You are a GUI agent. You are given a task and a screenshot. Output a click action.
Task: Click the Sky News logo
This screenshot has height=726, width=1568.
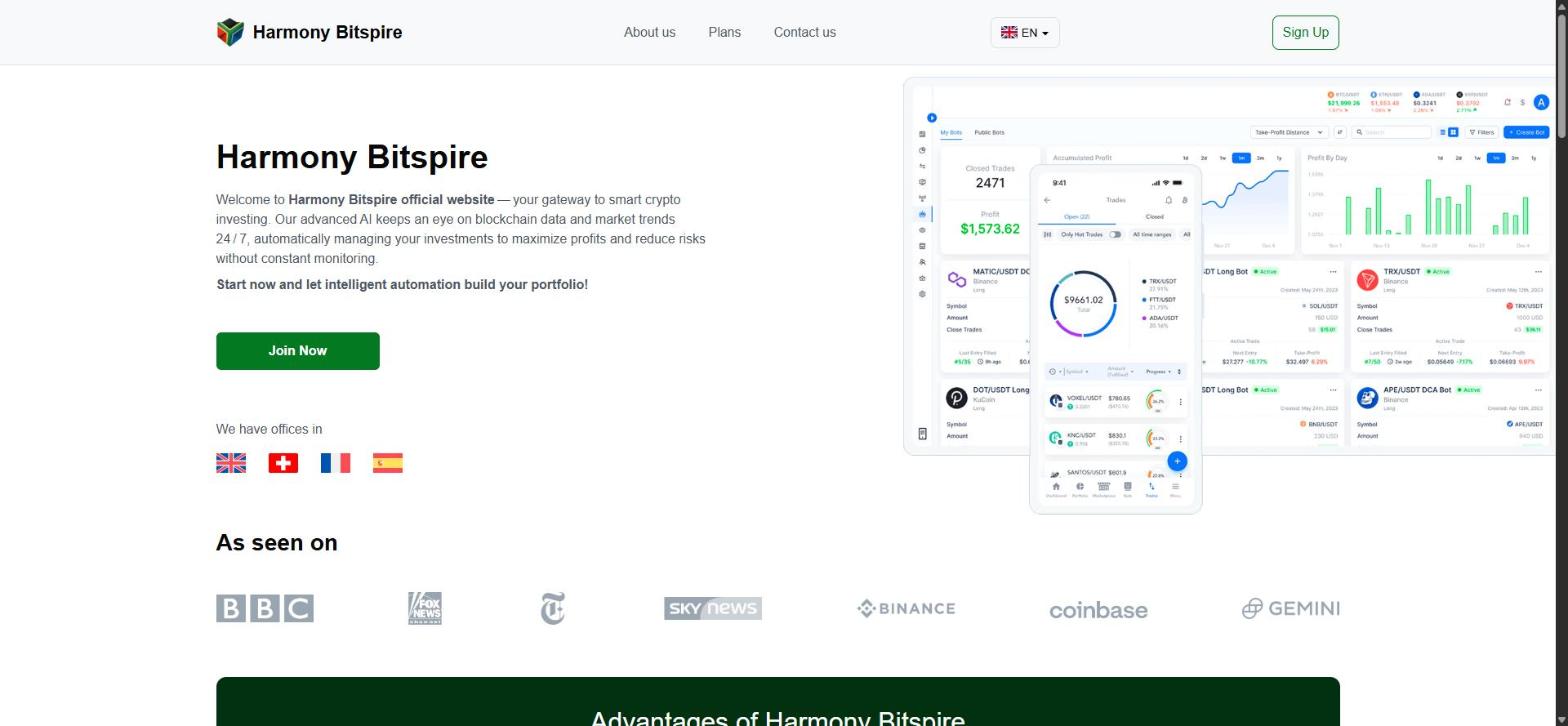click(x=713, y=608)
